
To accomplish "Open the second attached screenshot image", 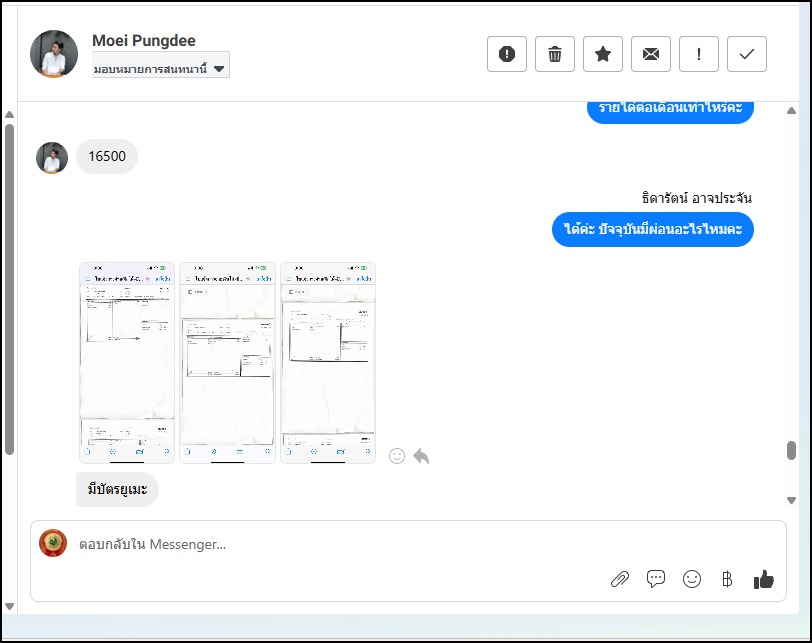I will [x=227, y=363].
